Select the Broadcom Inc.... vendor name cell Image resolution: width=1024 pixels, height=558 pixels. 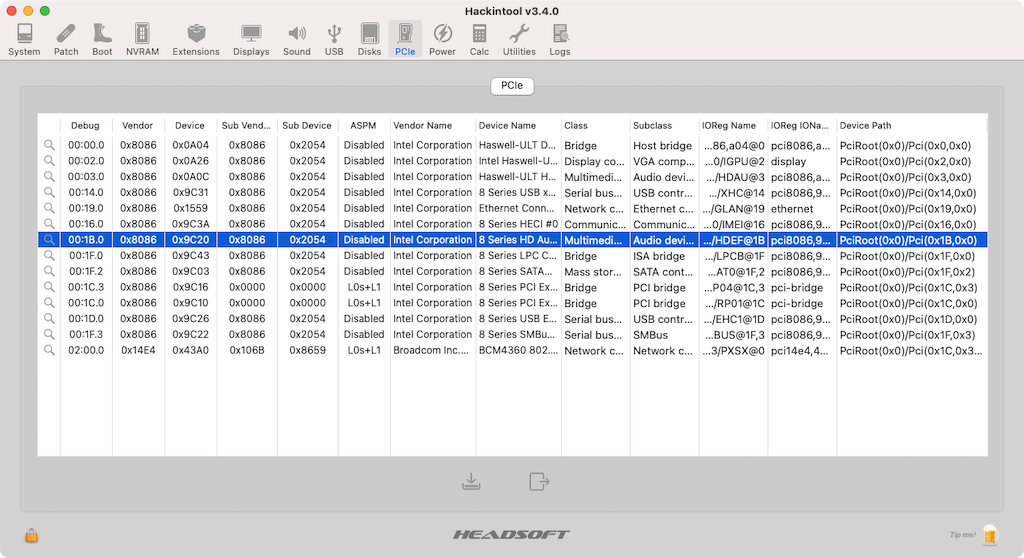pos(432,350)
